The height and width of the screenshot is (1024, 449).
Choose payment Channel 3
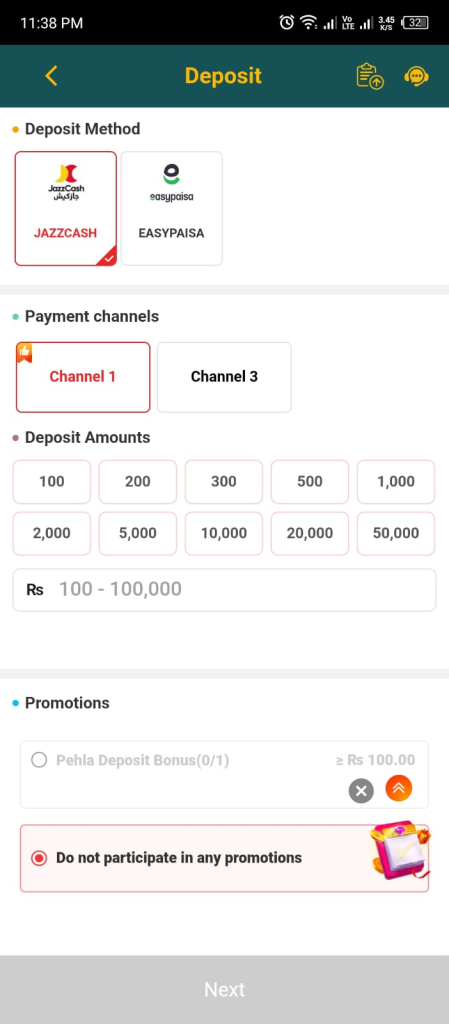pyautogui.click(x=224, y=377)
